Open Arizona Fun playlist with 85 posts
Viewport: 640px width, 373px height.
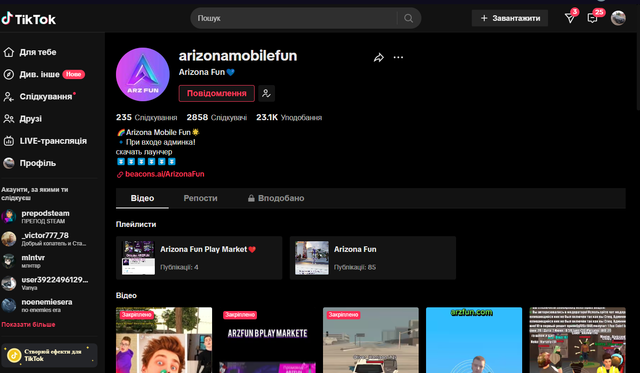point(373,258)
